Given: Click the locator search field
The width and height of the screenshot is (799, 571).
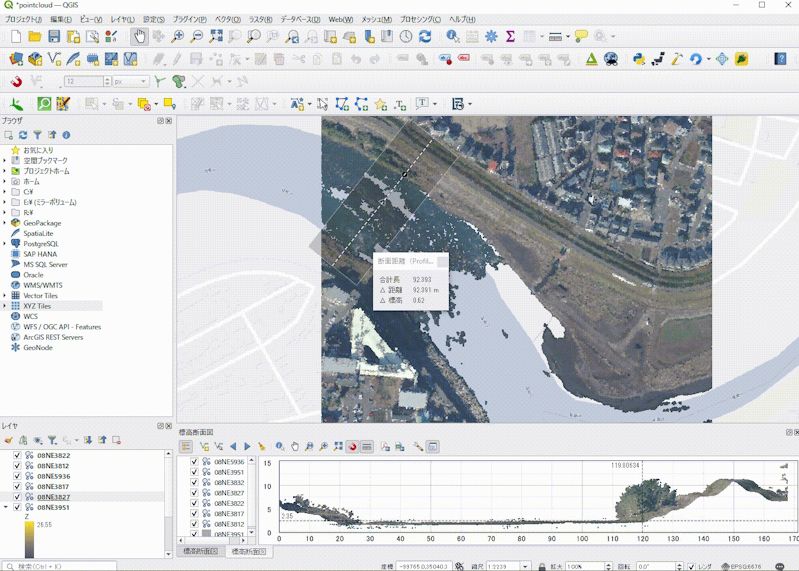Looking at the screenshot, I should (x=59, y=566).
